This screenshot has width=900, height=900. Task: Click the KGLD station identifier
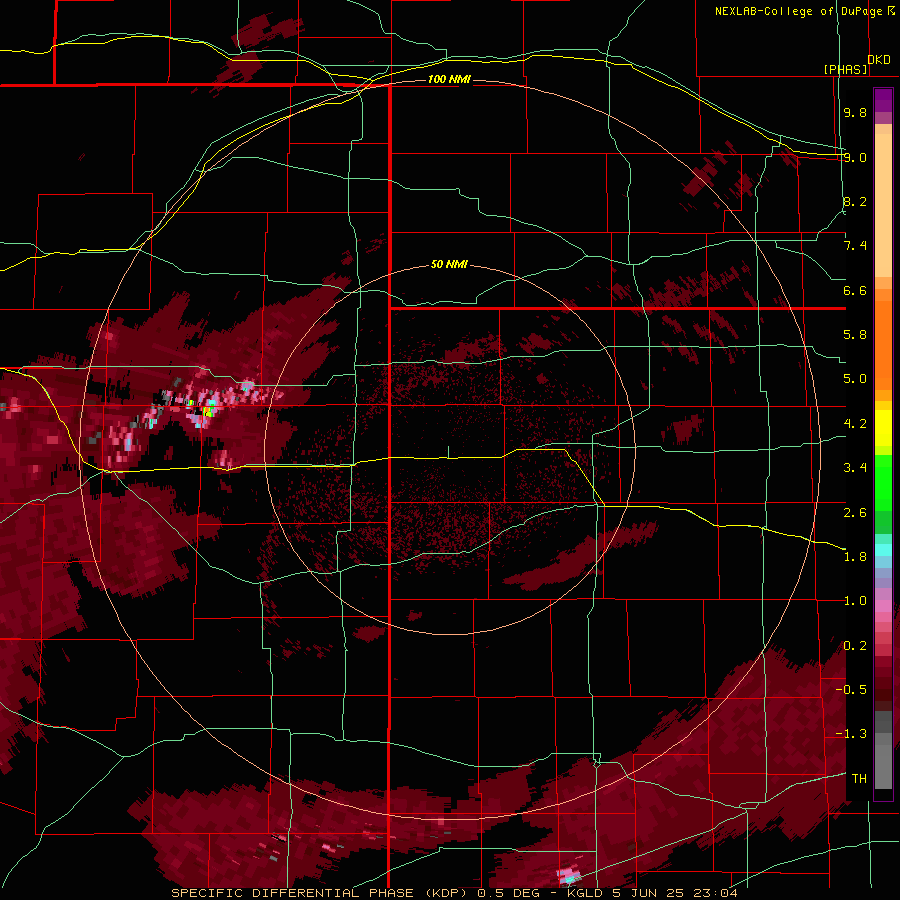585,893
